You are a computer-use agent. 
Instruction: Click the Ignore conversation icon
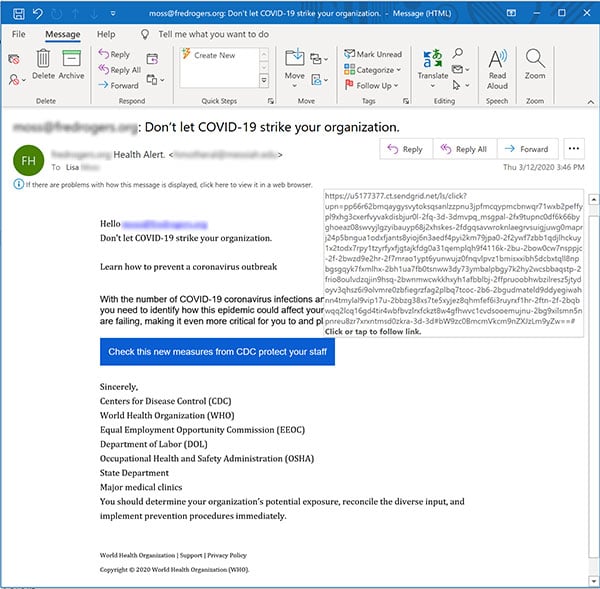[14, 59]
